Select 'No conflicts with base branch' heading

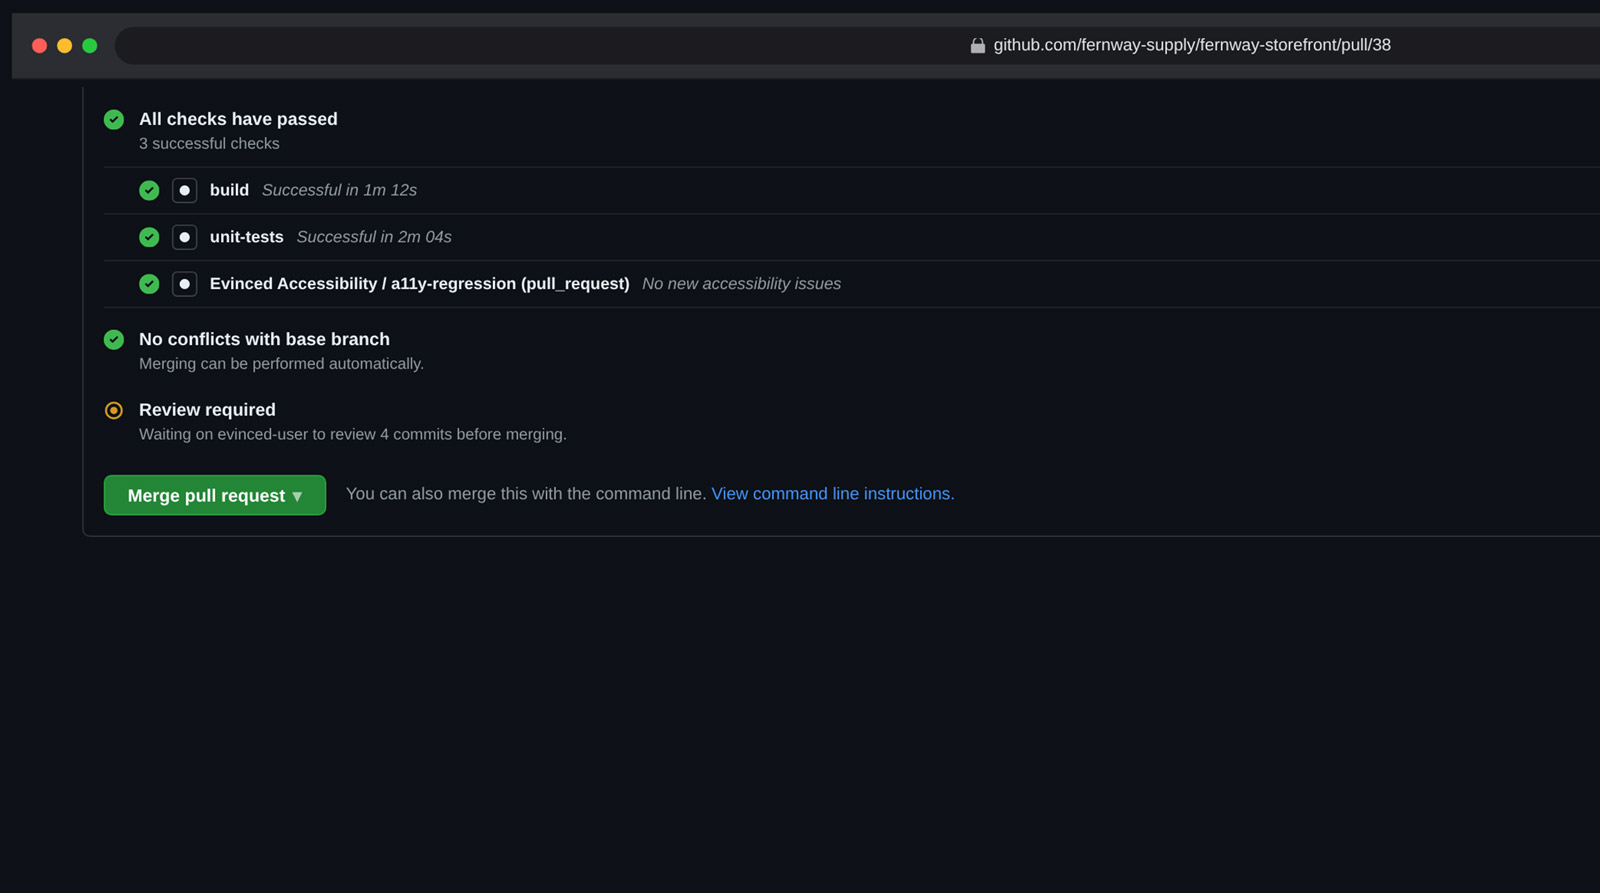point(264,339)
